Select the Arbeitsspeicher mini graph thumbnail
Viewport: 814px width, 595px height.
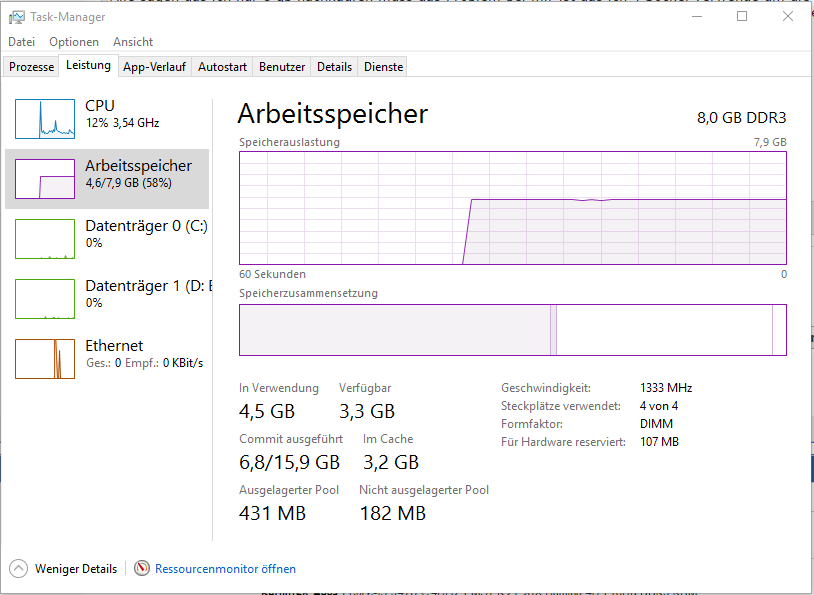pyautogui.click(x=45, y=179)
